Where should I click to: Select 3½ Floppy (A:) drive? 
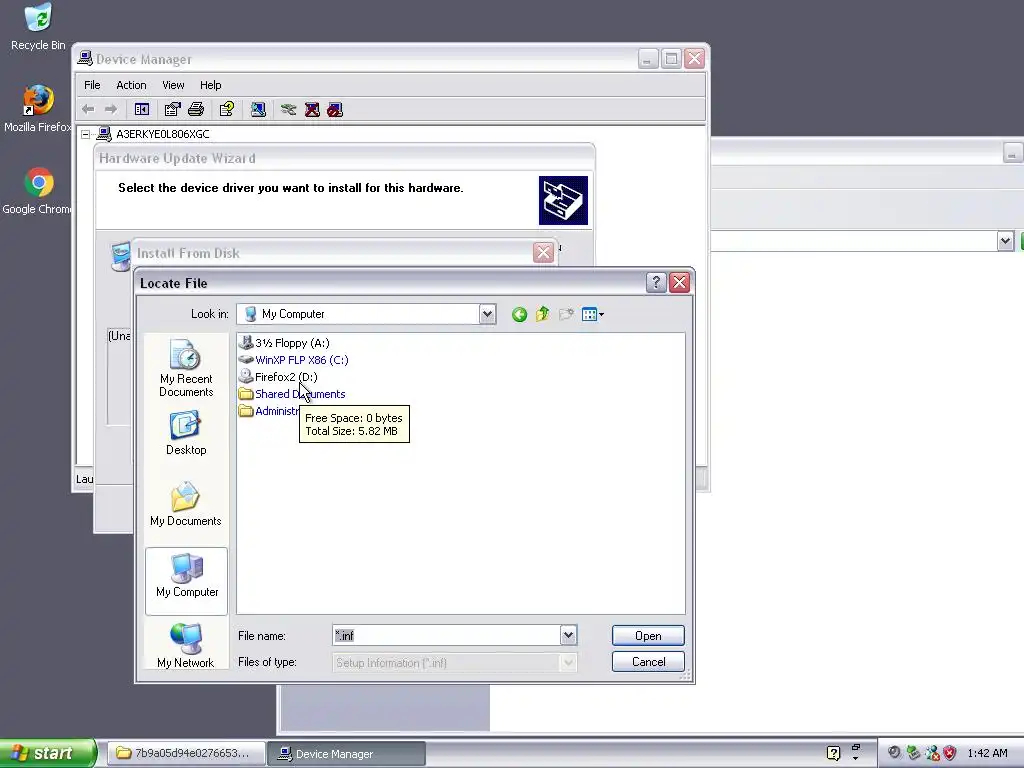pos(284,343)
